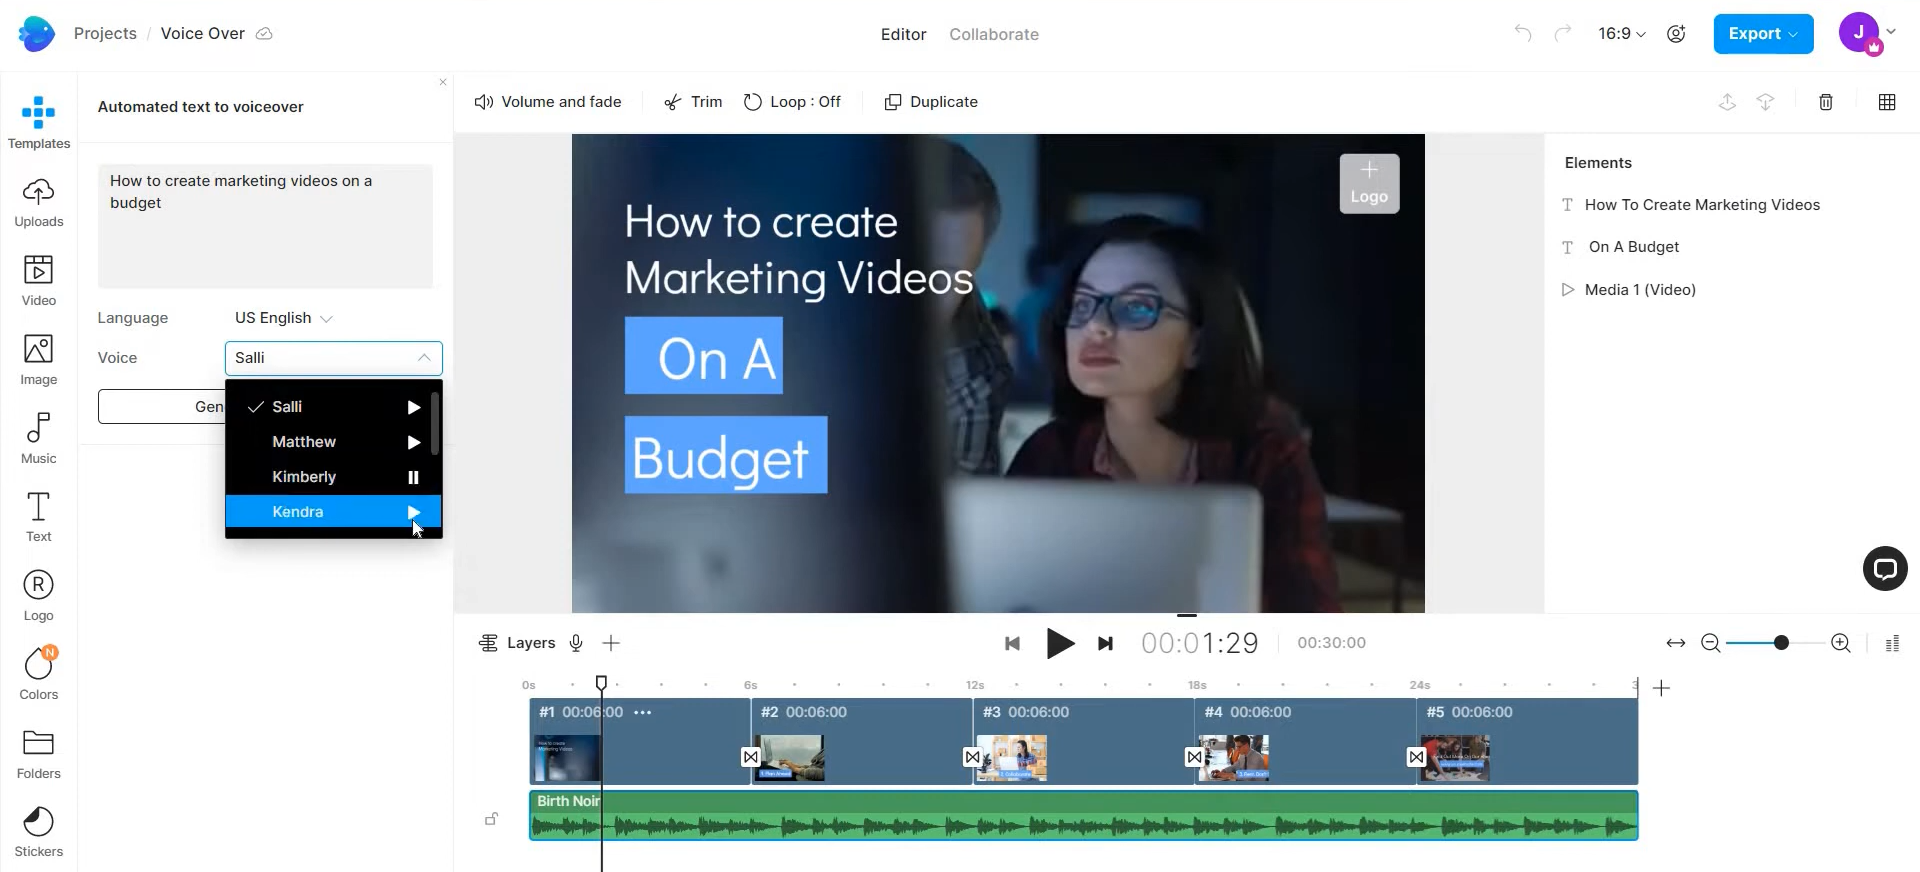The width and height of the screenshot is (1920, 872).
Task: Click the redo arrow
Action: [1562, 33]
